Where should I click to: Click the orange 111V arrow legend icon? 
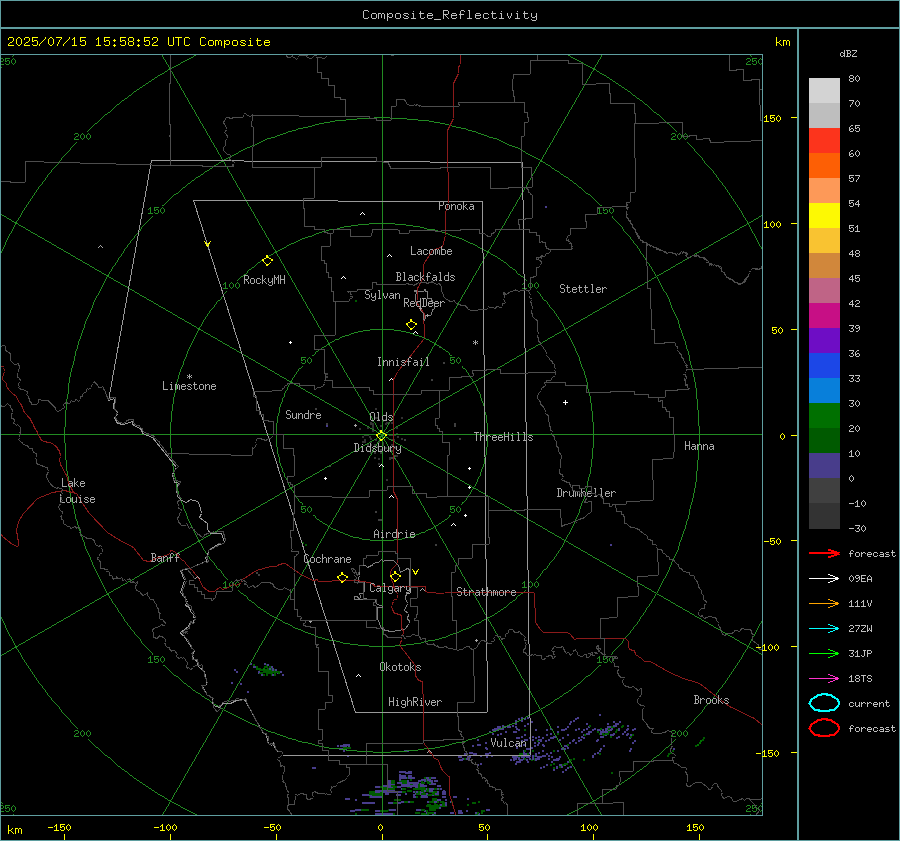(824, 603)
